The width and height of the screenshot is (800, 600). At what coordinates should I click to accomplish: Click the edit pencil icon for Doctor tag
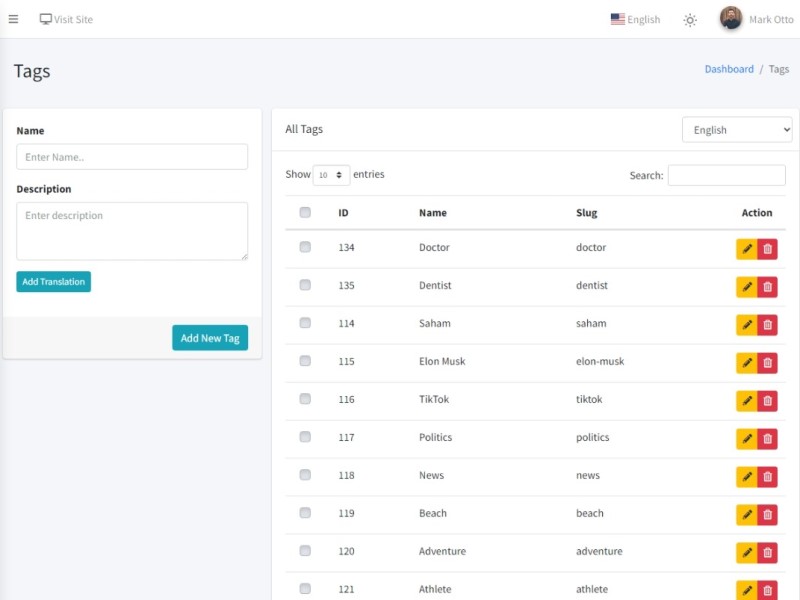[746, 249]
